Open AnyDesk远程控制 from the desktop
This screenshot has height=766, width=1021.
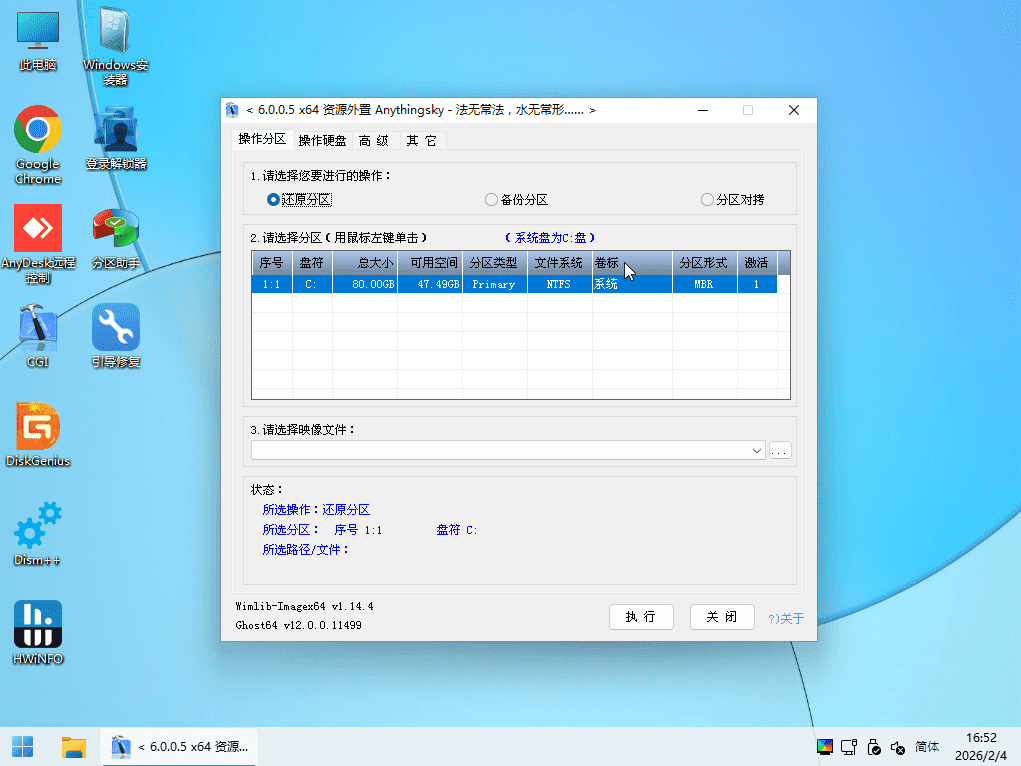click(x=37, y=228)
